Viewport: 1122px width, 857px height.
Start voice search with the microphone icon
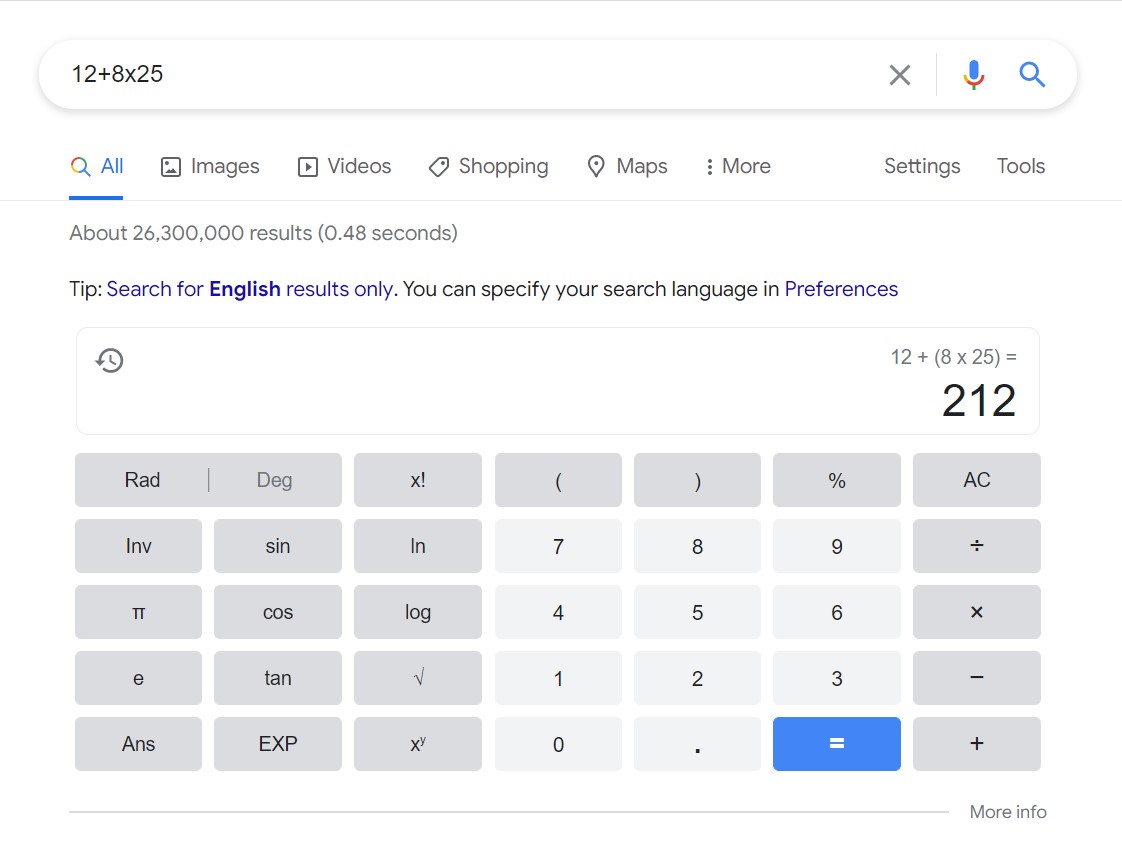[x=973, y=75]
